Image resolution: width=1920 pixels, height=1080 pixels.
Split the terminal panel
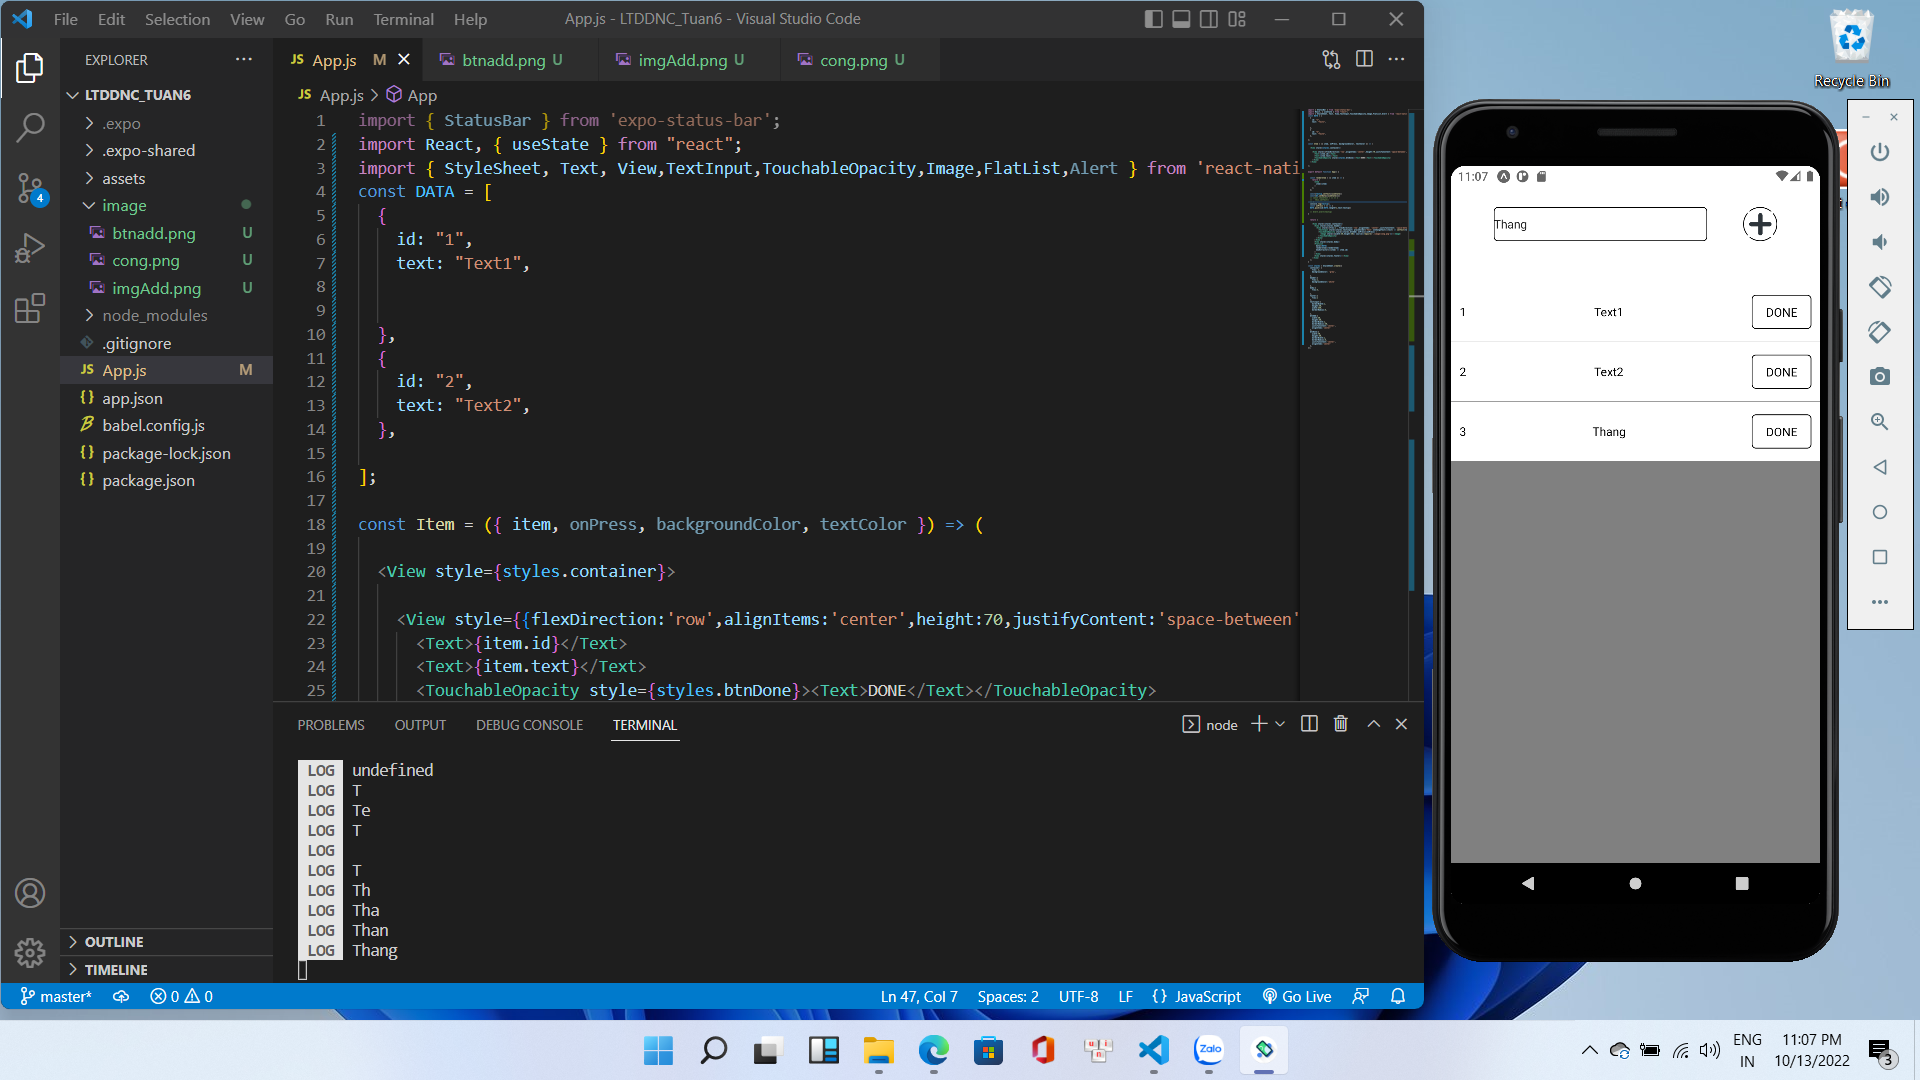1309,724
